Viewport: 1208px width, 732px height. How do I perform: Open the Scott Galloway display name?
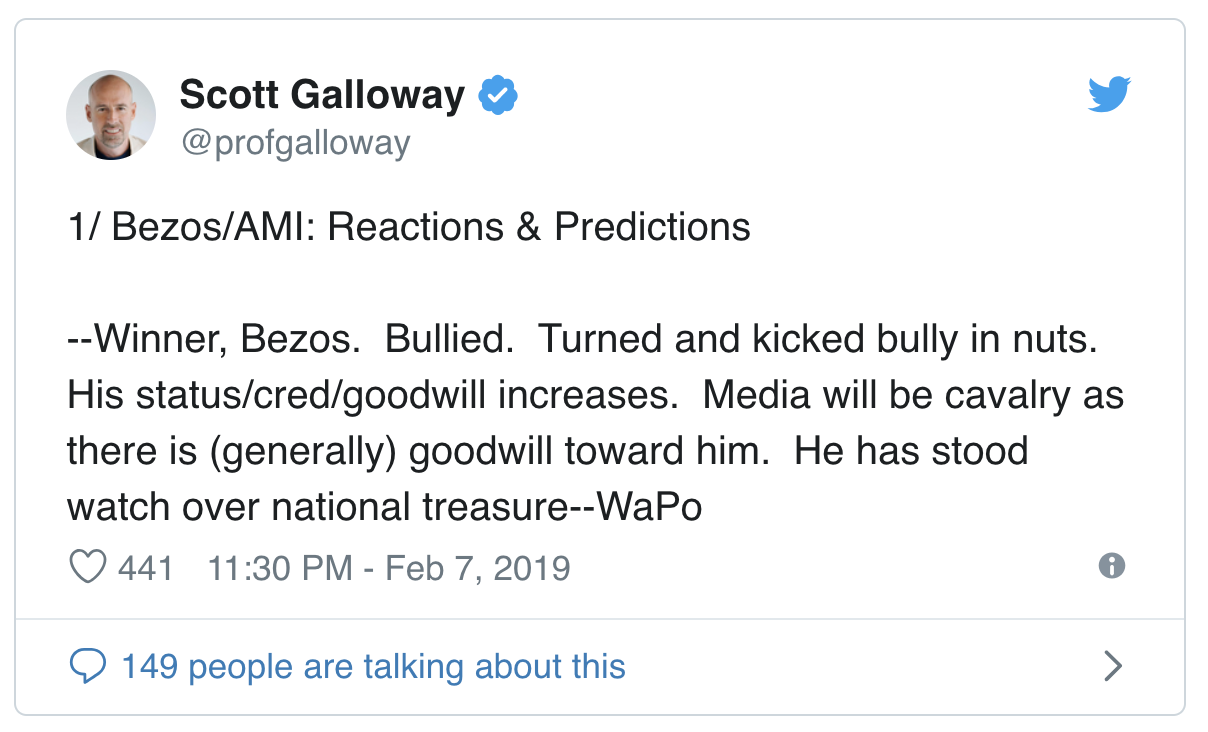pos(322,95)
